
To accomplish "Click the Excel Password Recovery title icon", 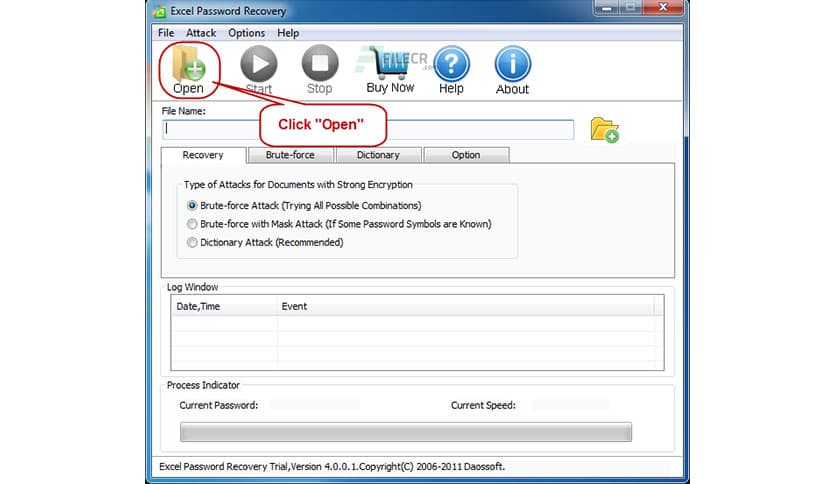I will point(159,11).
